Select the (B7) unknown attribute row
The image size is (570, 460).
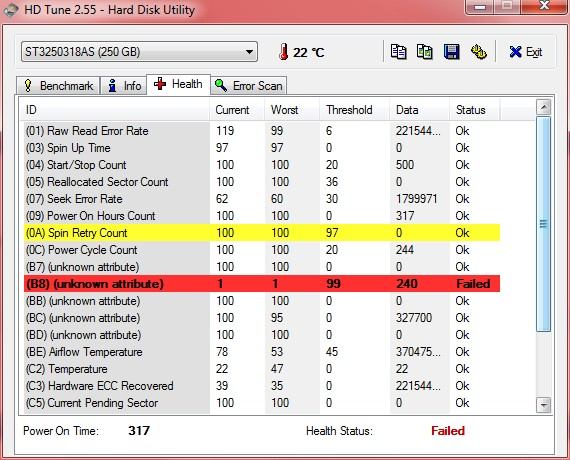[x=262, y=267]
